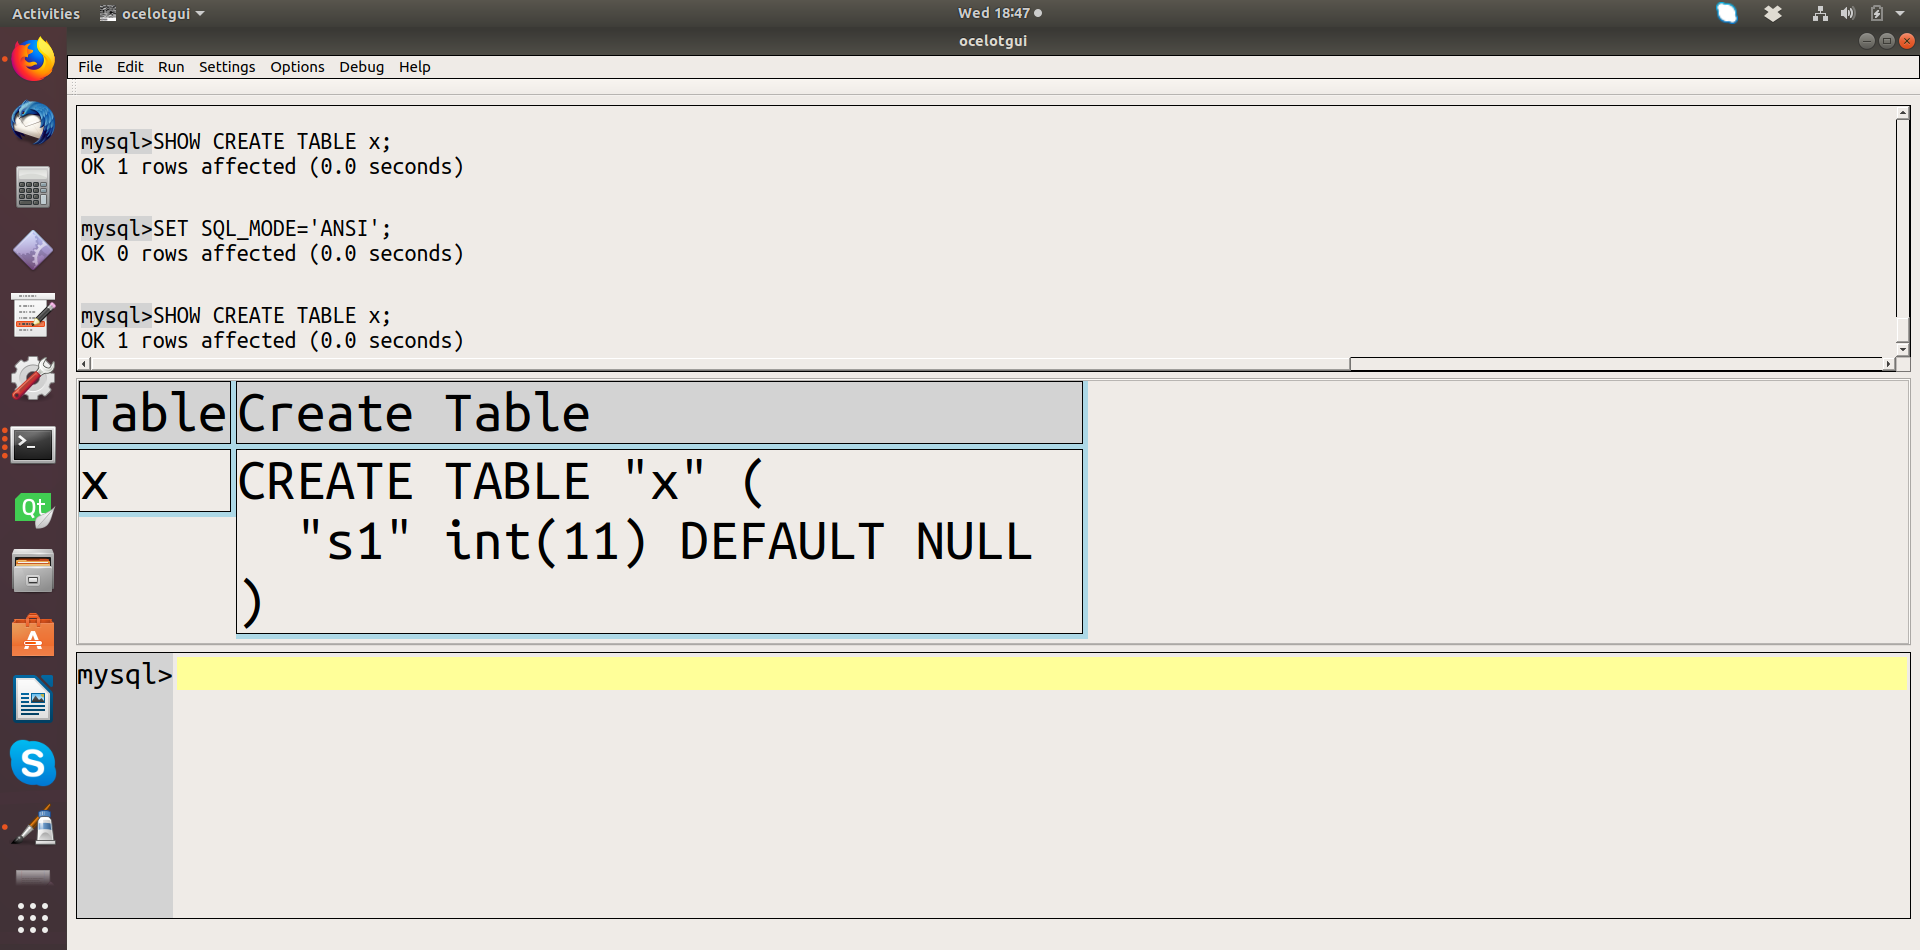Click the SET SQL_MODE='ANSI' history line

pyautogui.click(x=236, y=228)
